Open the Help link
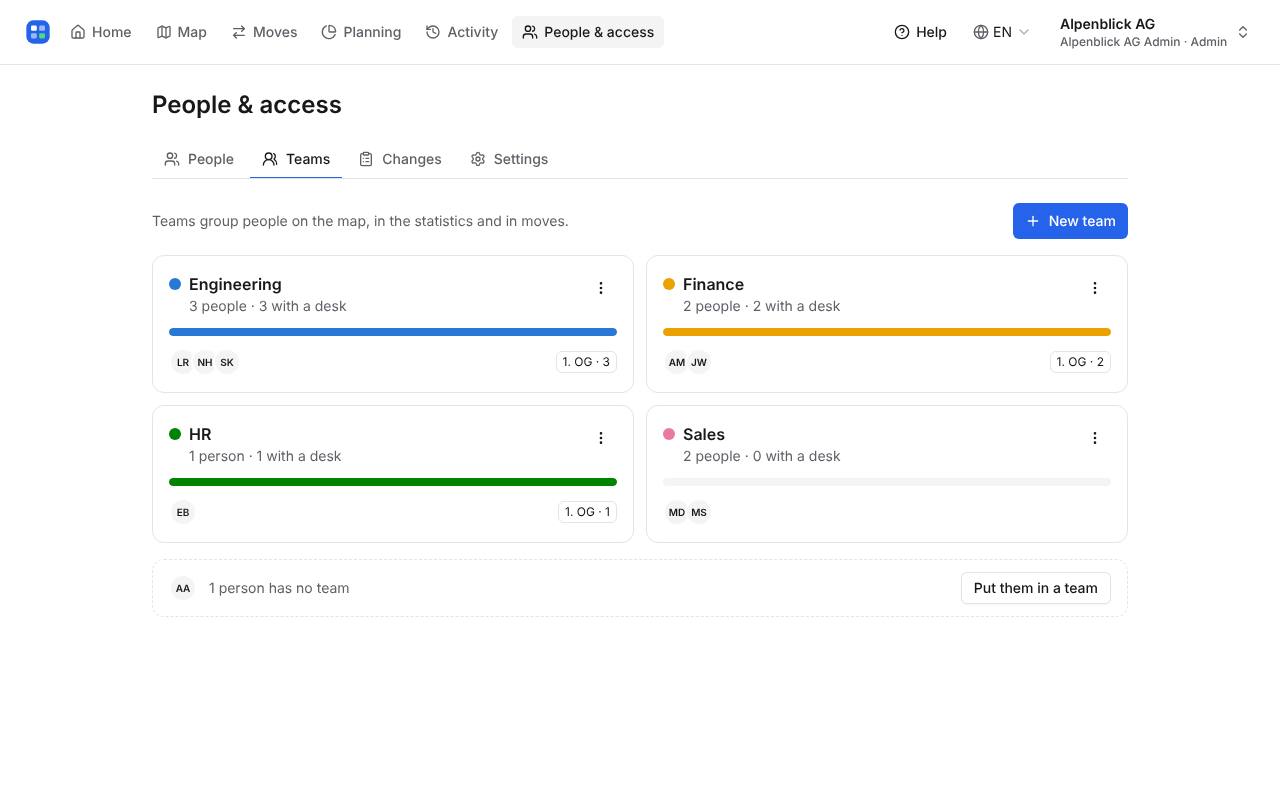 click(x=920, y=32)
